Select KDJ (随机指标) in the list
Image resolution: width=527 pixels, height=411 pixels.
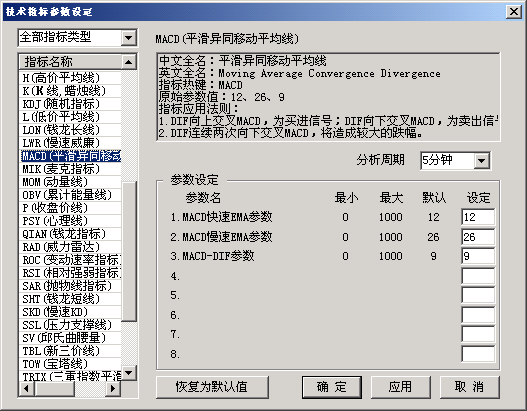tap(70, 104)
